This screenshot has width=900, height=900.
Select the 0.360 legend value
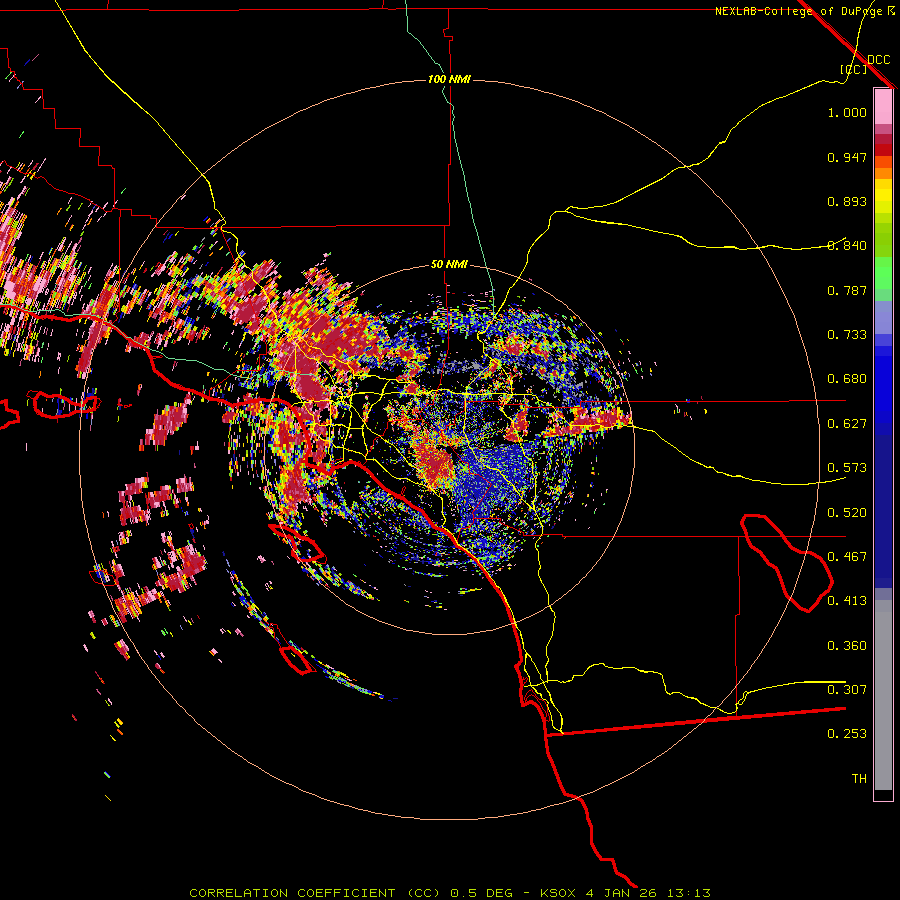(x=847, y=646)
